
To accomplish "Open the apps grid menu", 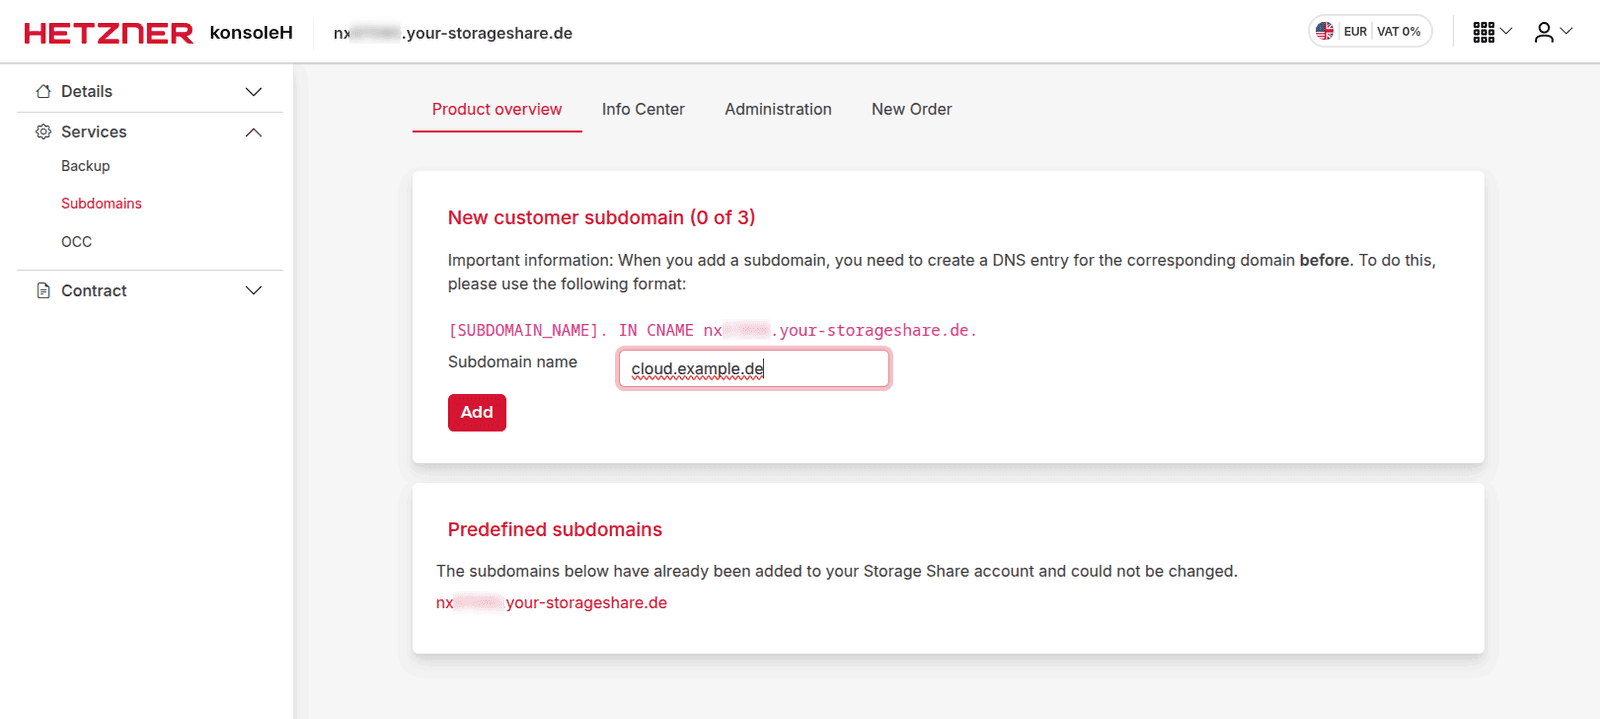I will coord(1484,32).
